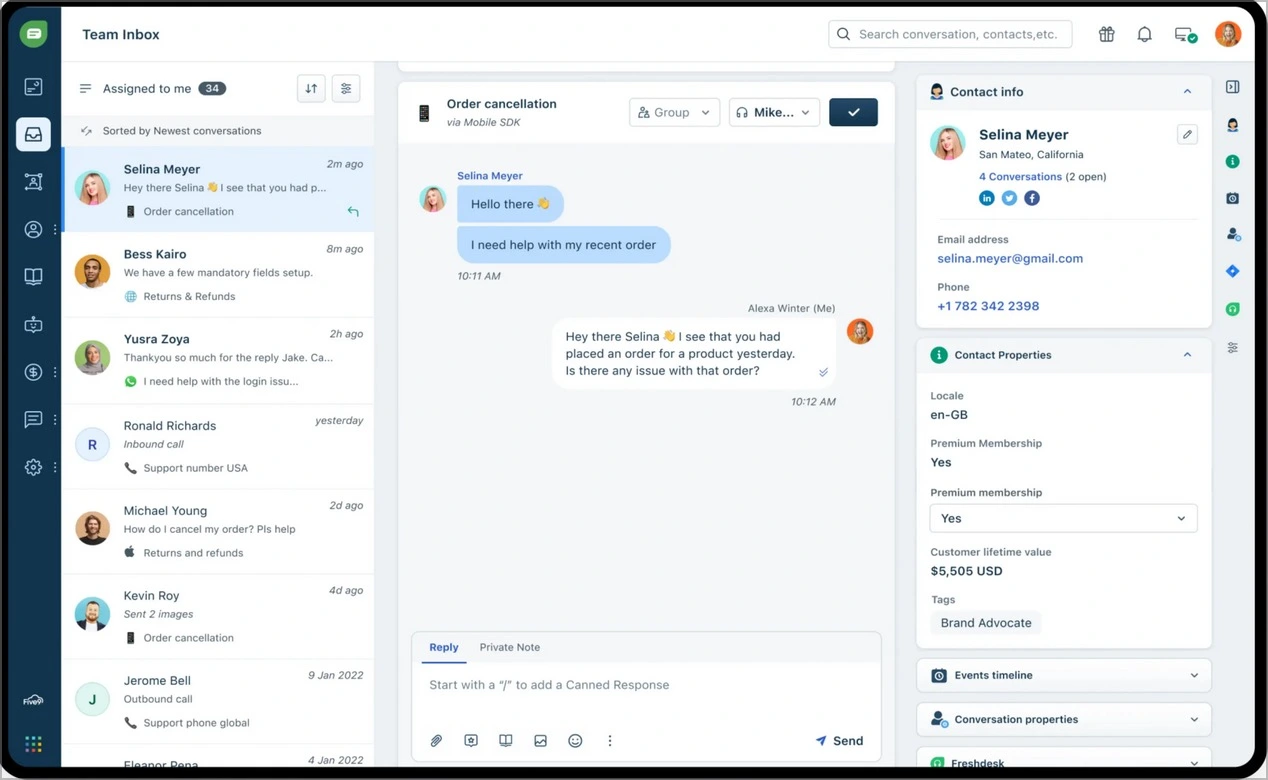Viewport: 1268px width, 780px height.
Task: Open Selina Meyer's LinkedIn profile icon
Action: point(987,198)
